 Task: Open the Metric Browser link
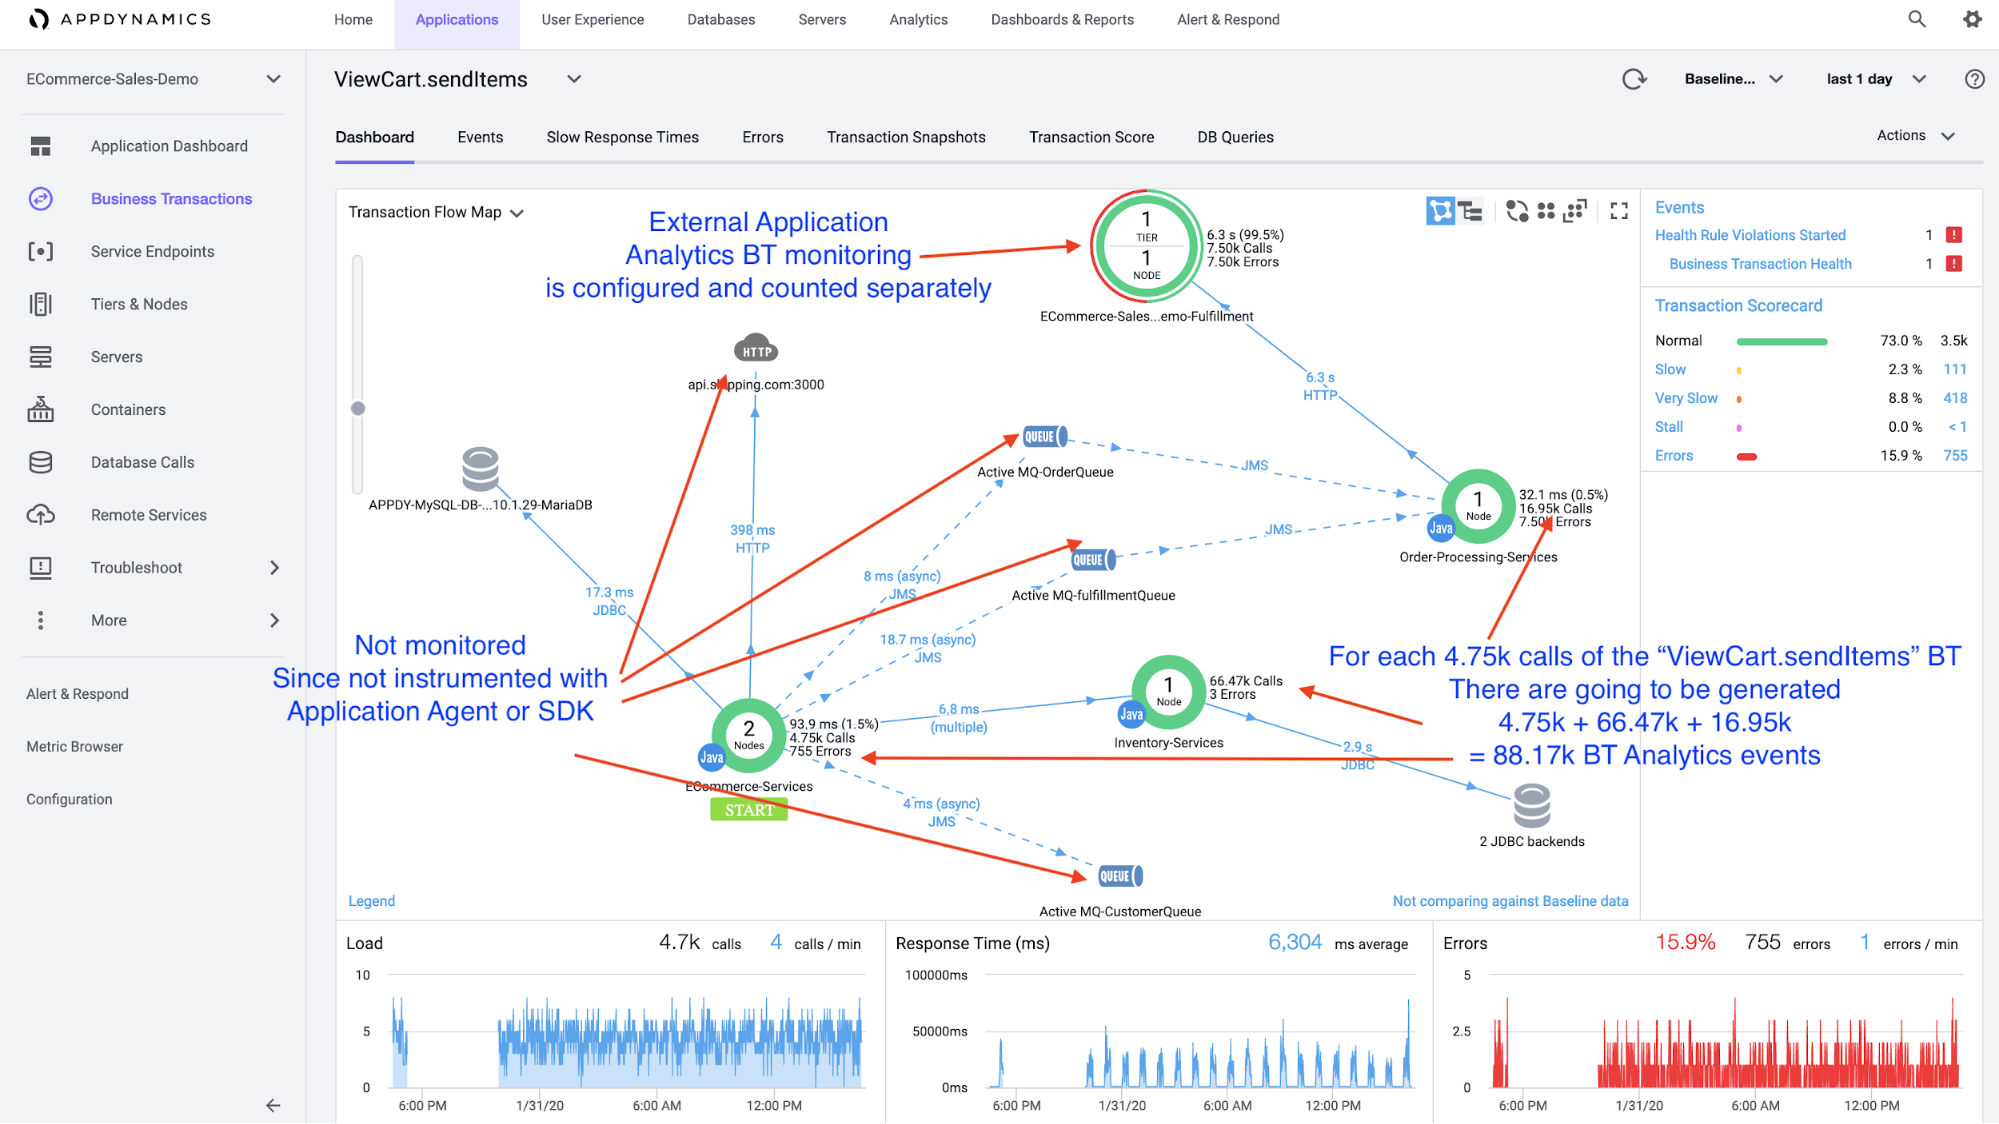pyautogui.click(x=74, y=747)
